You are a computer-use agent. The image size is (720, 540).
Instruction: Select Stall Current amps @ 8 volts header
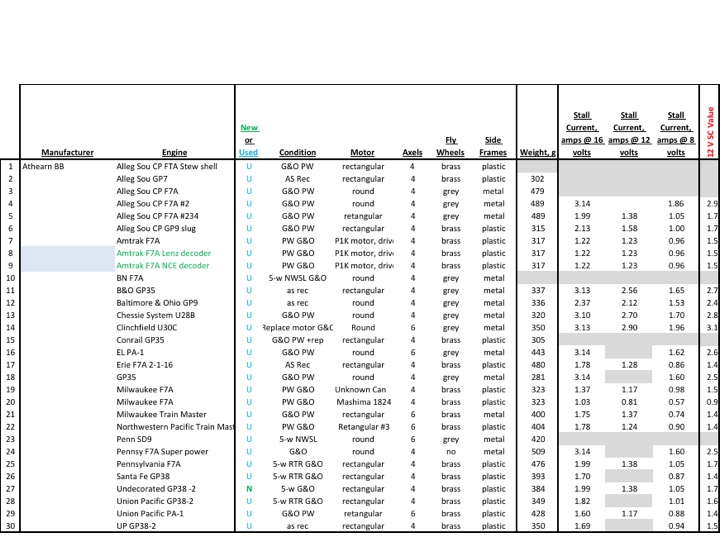click(x=676, y=134)
